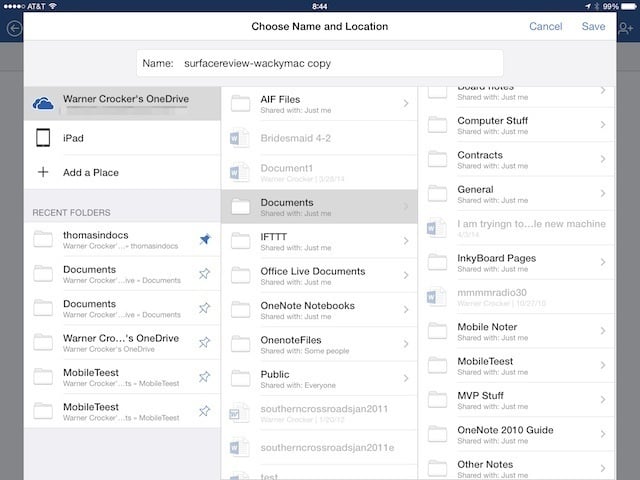Open the first Documents folder under Recent Folders

[x=122, y=273]
